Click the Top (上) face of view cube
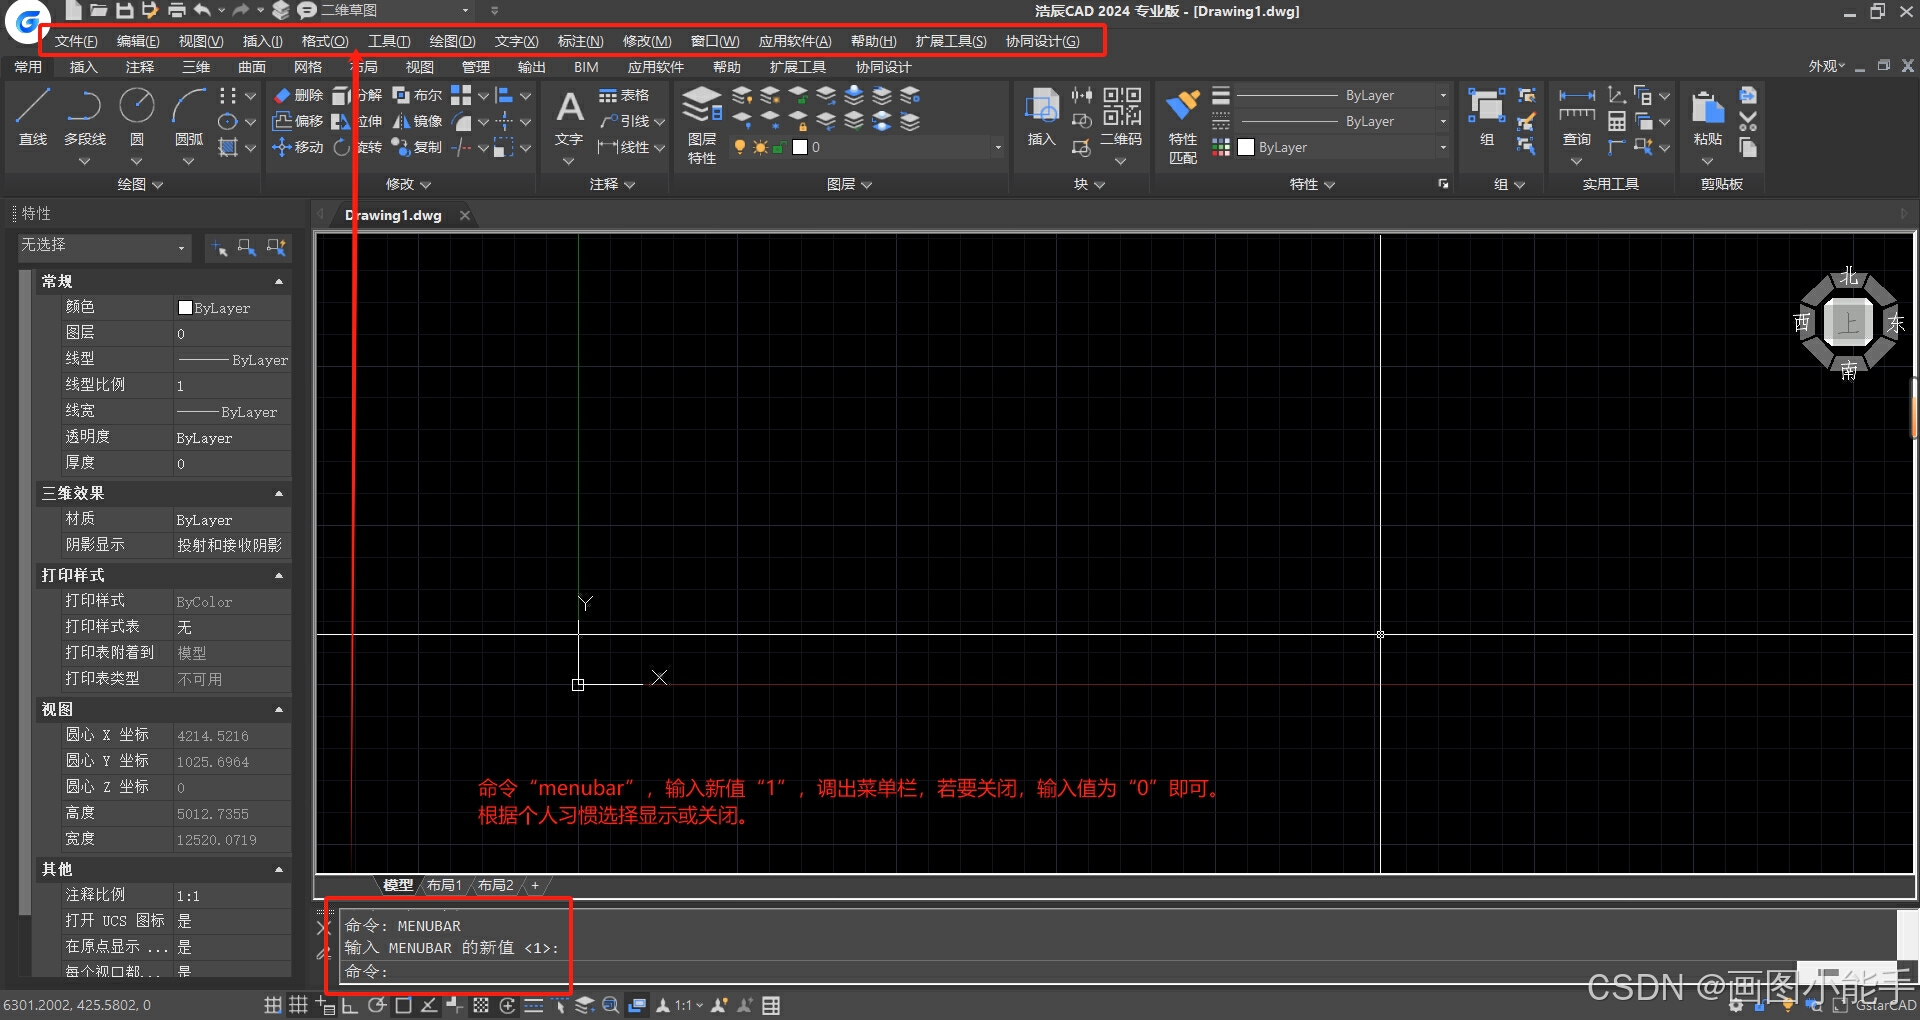Screen dimensions: 1920x1020 [1848, 323]
